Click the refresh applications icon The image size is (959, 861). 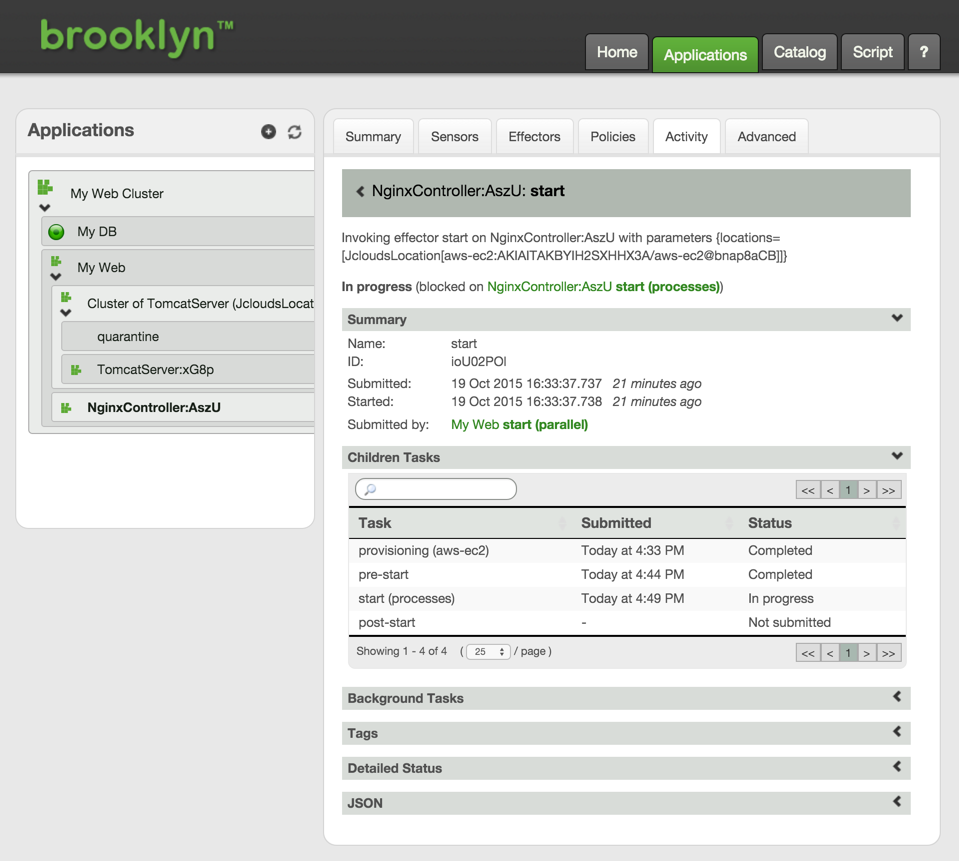(294, 132)
